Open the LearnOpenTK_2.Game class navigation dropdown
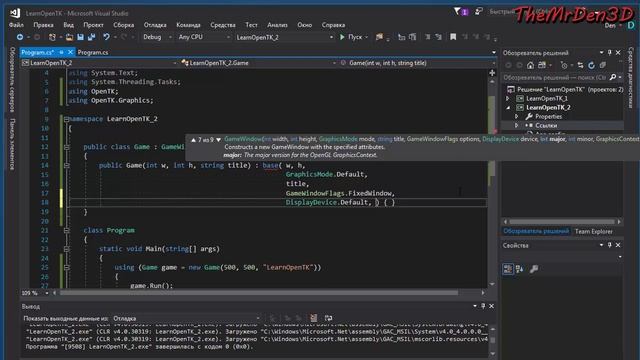 pyautogui.click(x=259, y=63)
